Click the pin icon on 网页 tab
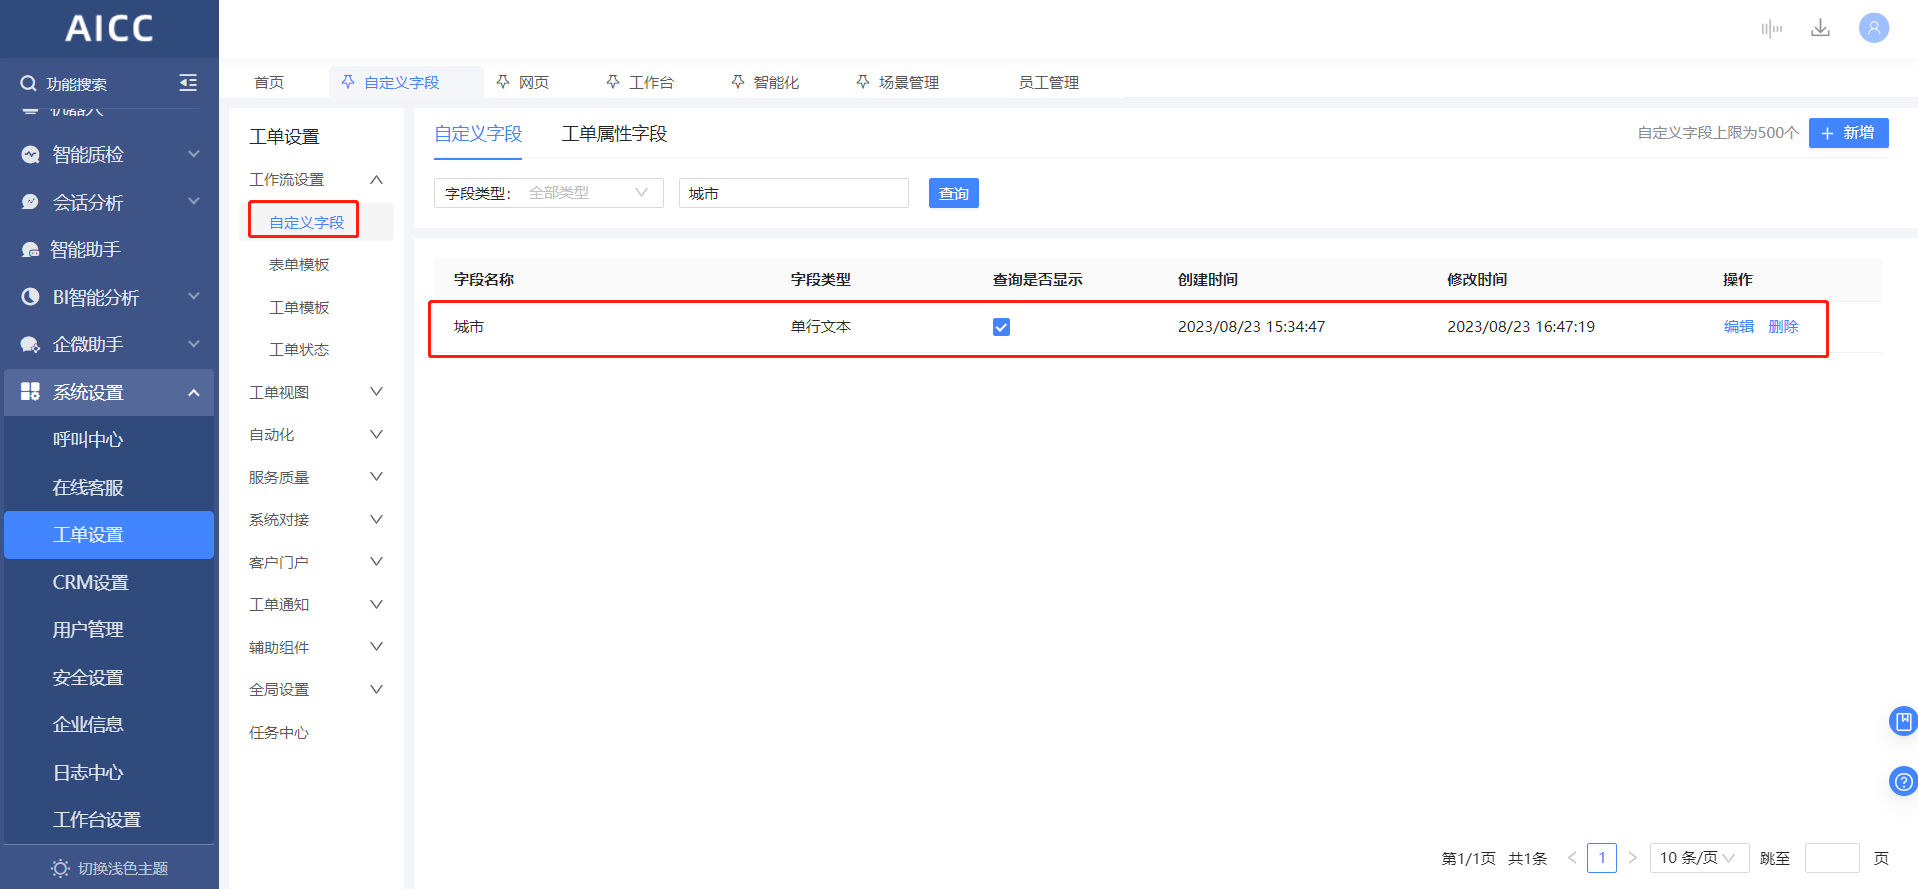Screen dimensions: 1918x889 (503, 82)
